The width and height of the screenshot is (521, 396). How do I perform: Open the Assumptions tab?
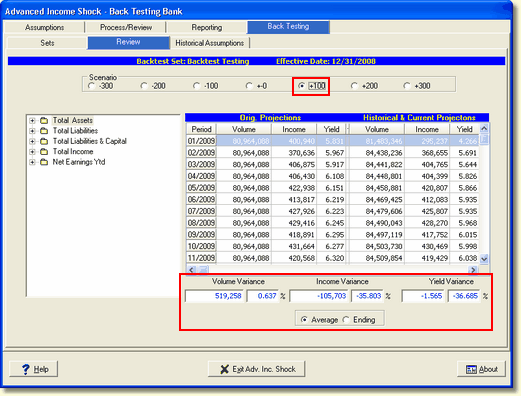tap(44, 27)
